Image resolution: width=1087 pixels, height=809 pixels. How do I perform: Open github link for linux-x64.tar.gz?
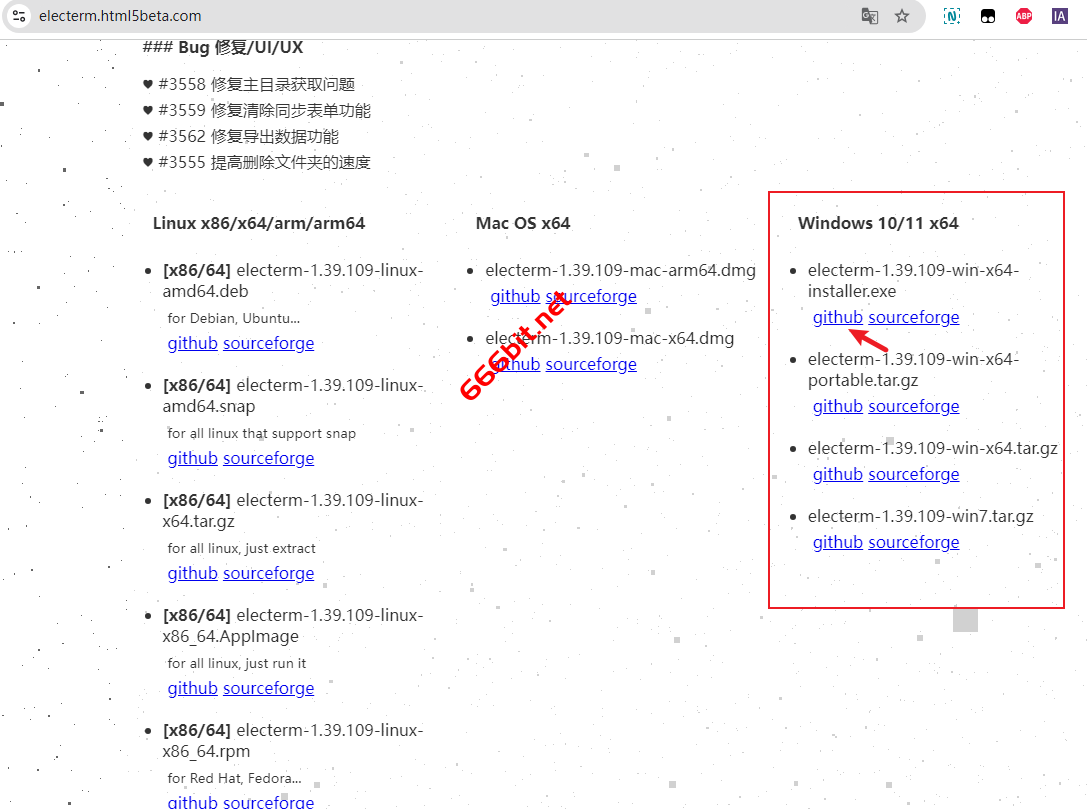(x=192, y=573)
